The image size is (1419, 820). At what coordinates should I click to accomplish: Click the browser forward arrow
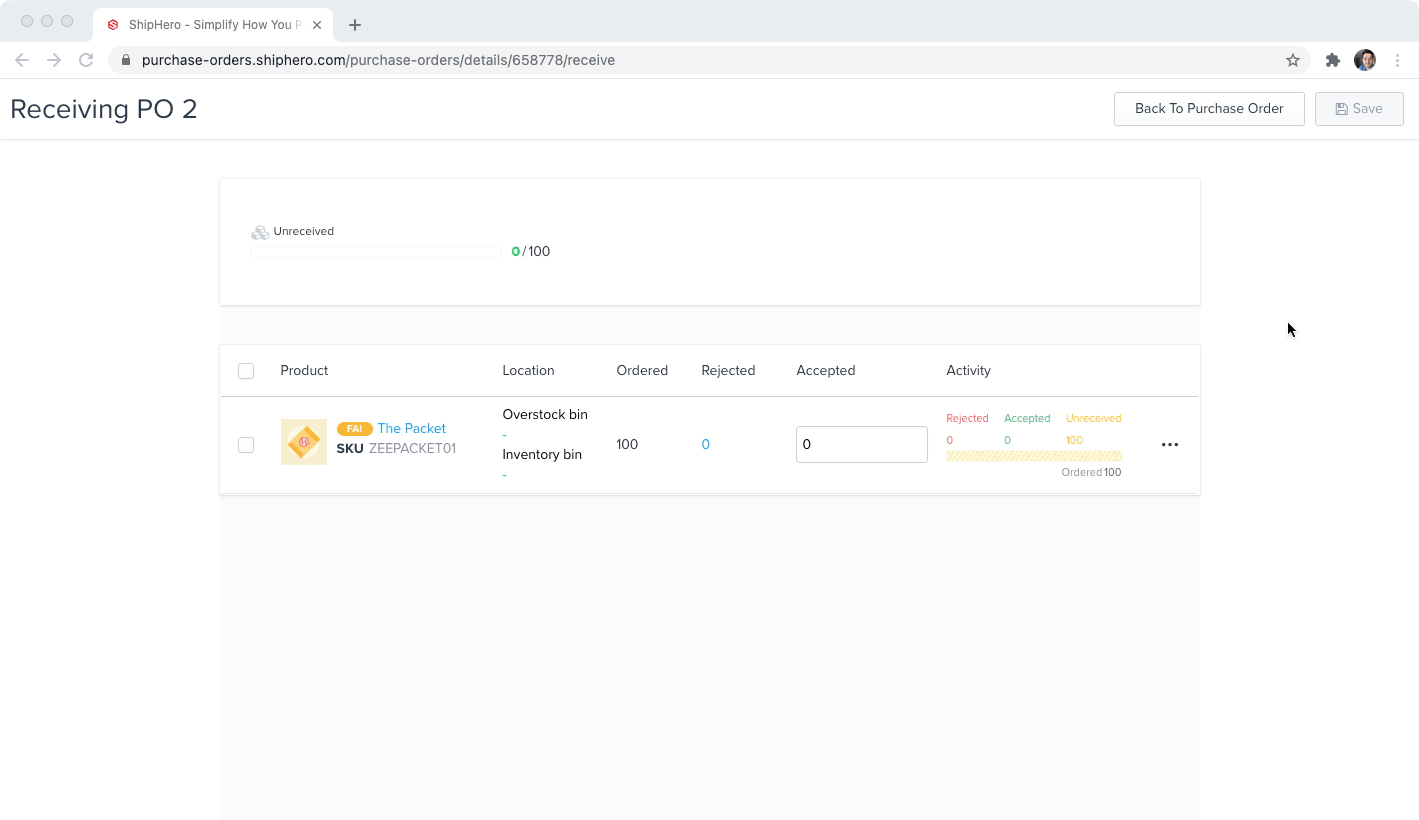point(54,60)
